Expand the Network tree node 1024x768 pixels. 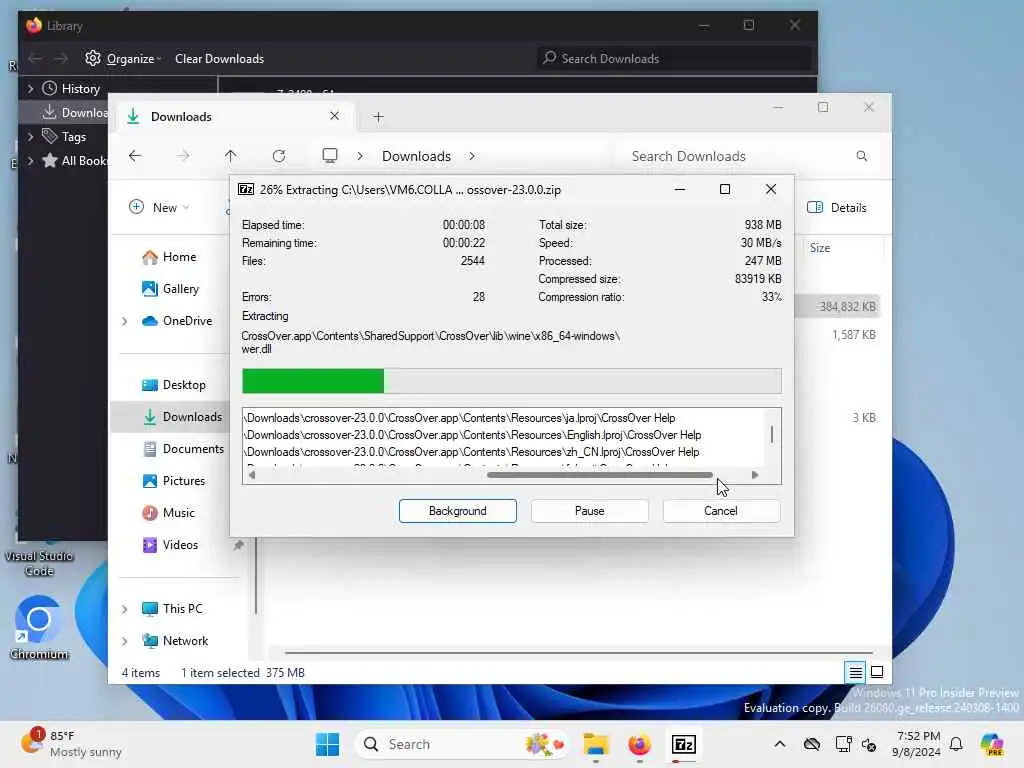pyautogui.click(x=125, y=641)
